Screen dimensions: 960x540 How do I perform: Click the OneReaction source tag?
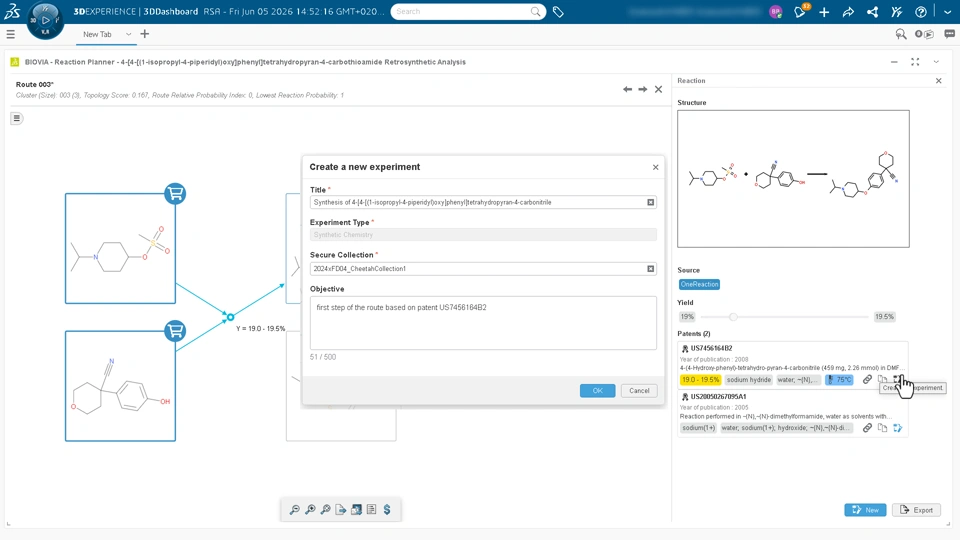coord(699,284)
